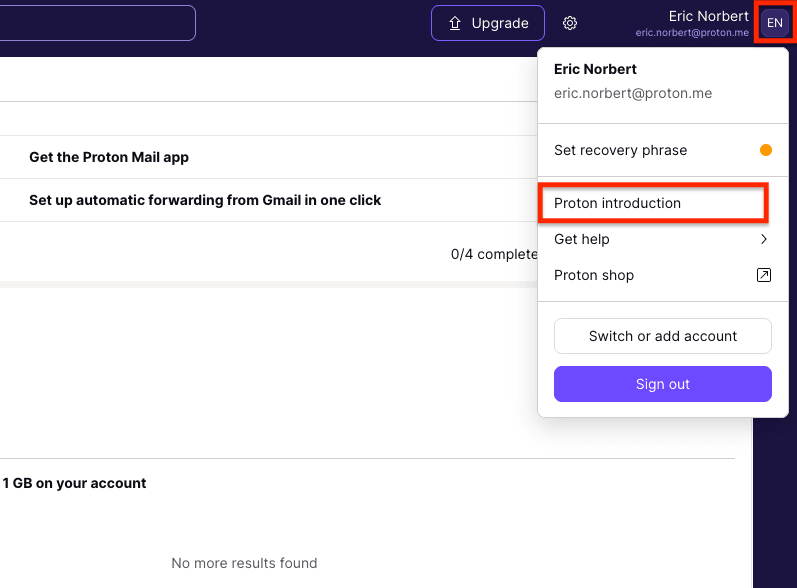Click the 0/4 complete progress text

coord(494,254)
